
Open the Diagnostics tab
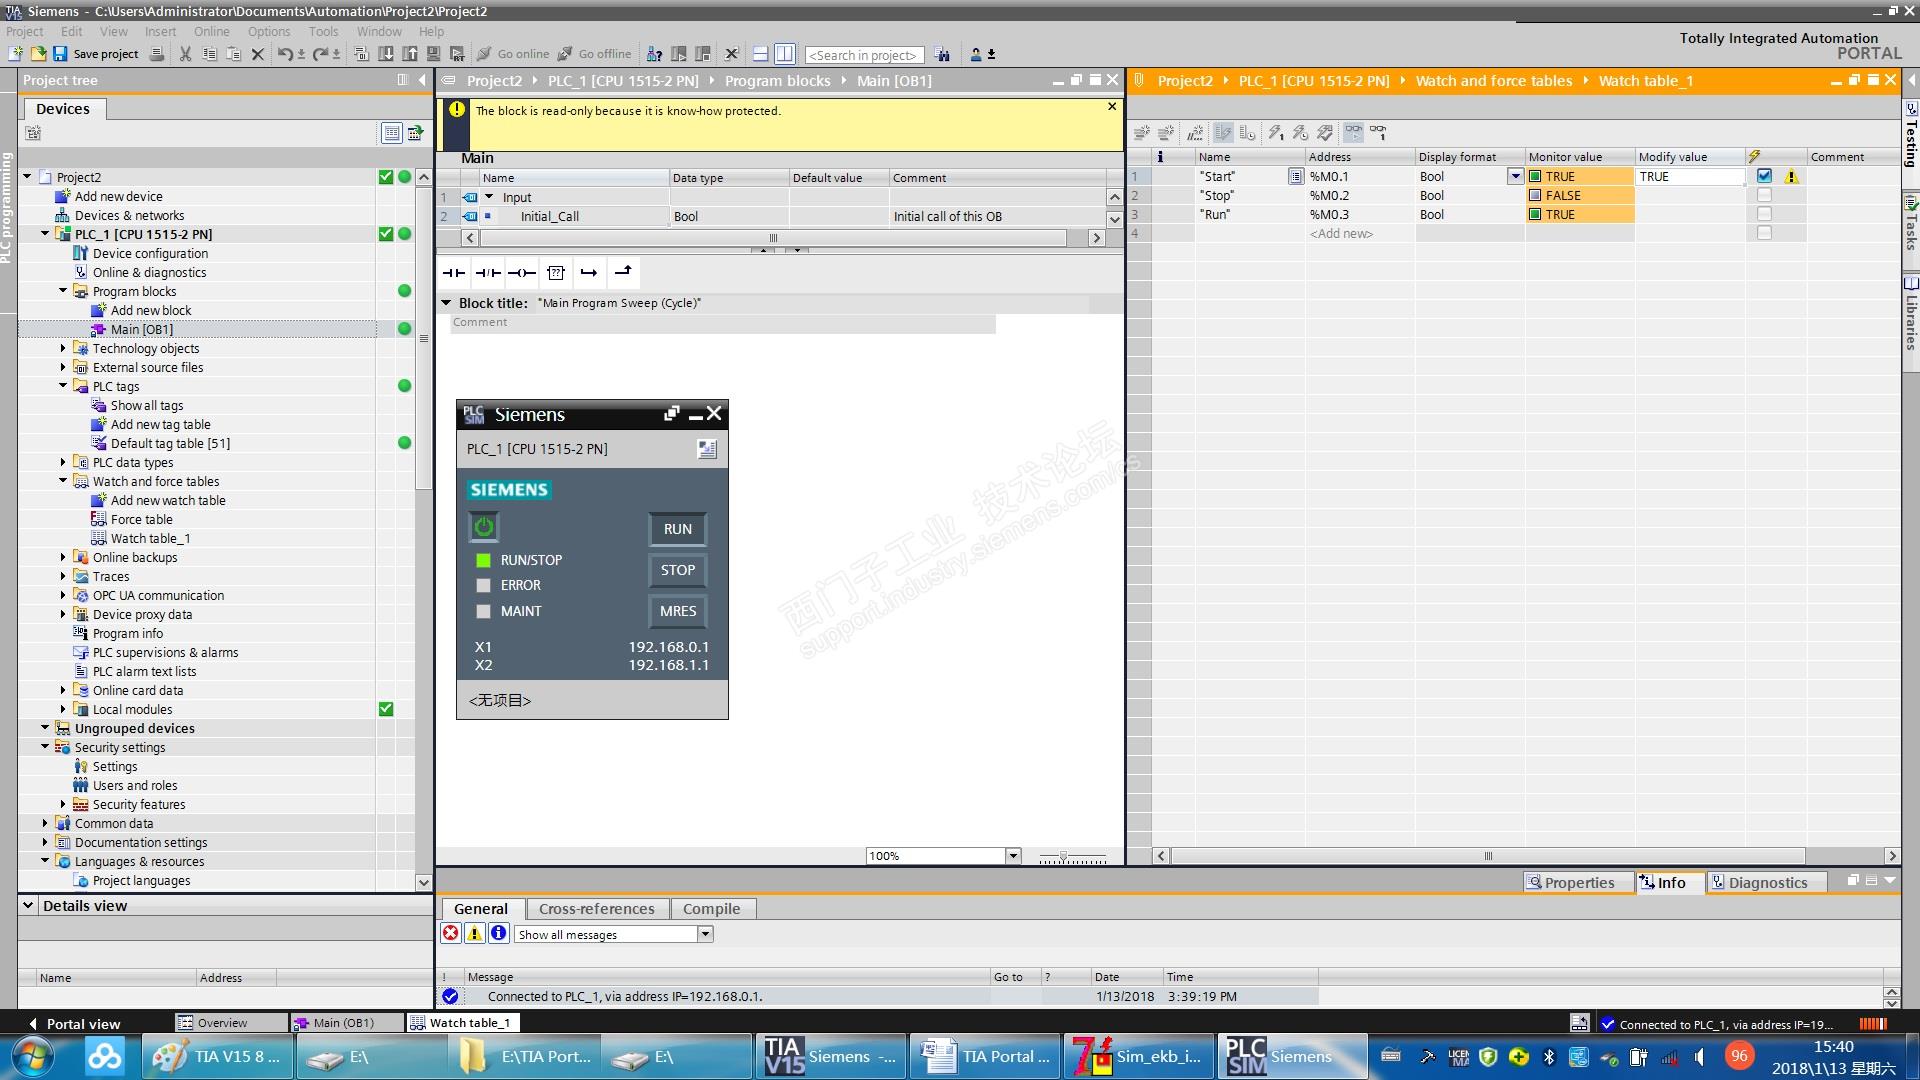coord(1768,882)
